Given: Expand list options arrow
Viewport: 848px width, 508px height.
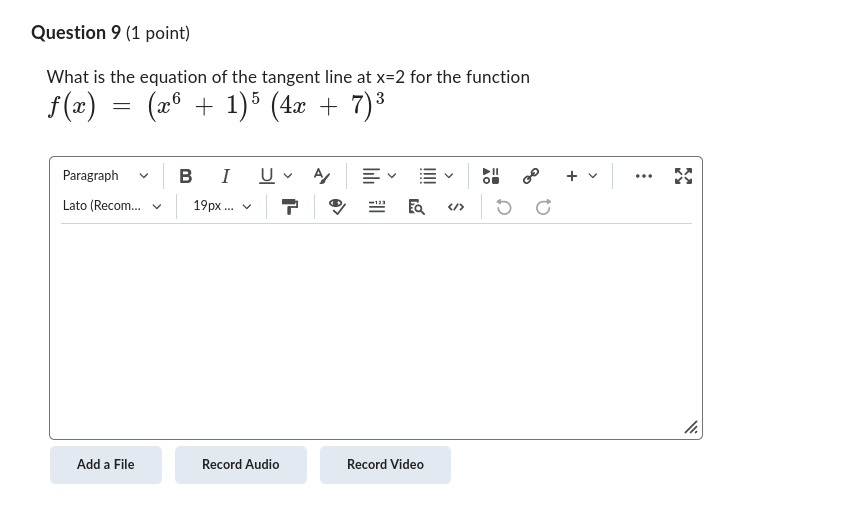Looking at the screenshot, I should point(449,176).
